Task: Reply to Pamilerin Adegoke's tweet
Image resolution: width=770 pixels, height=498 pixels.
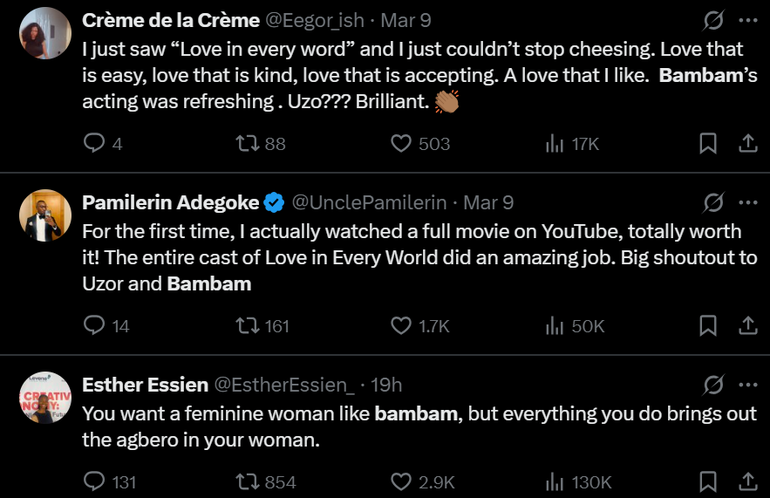Action: point(94,326)
